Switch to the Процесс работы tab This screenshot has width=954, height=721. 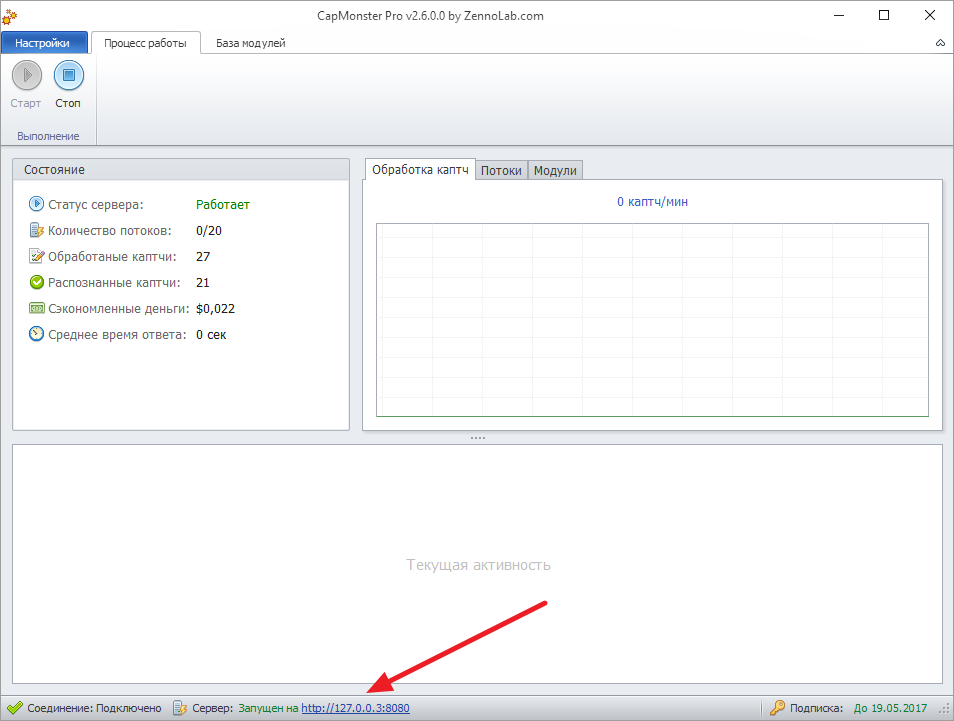pyautogui.click(x=145, y=43)
